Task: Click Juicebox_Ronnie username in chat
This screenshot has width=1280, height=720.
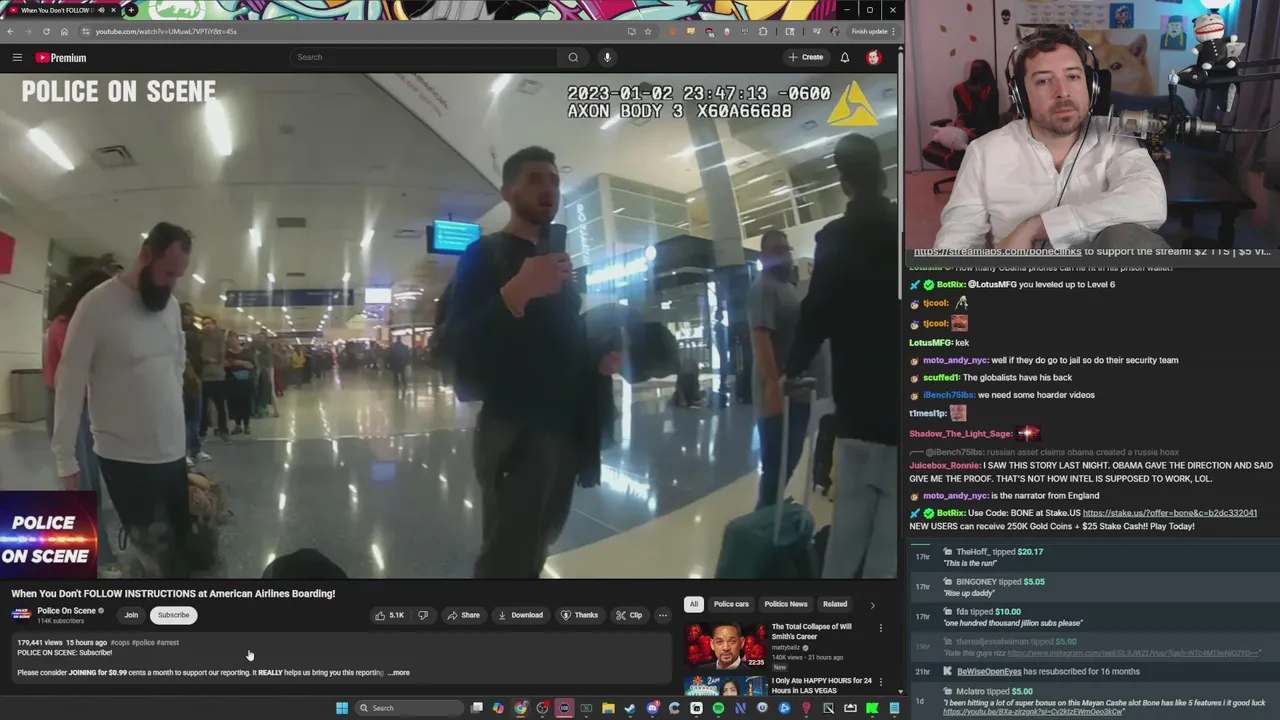Action: pos(945,466)
